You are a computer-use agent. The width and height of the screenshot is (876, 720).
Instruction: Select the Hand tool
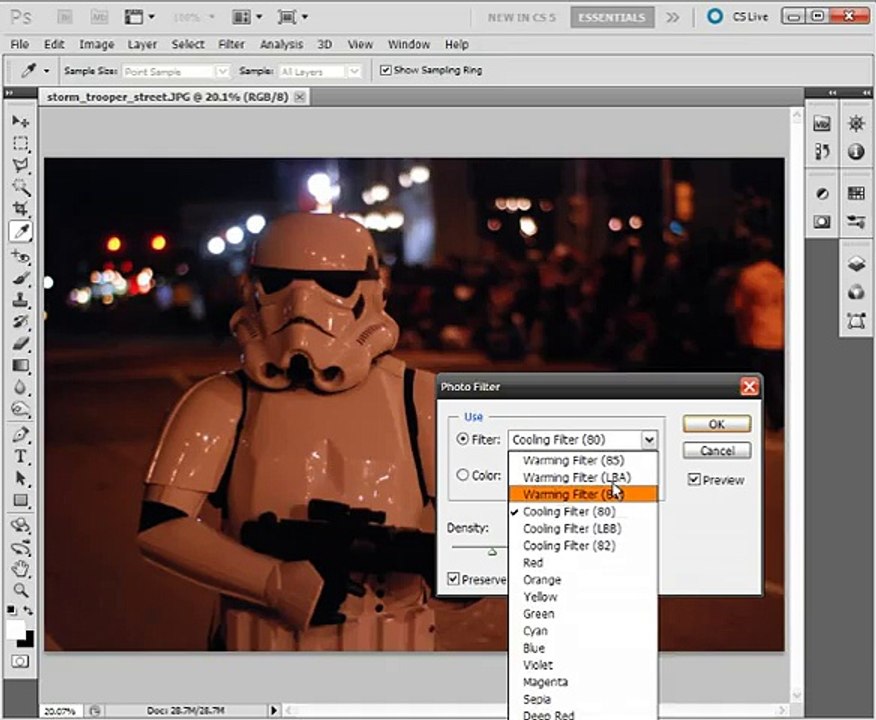(21, 569)
